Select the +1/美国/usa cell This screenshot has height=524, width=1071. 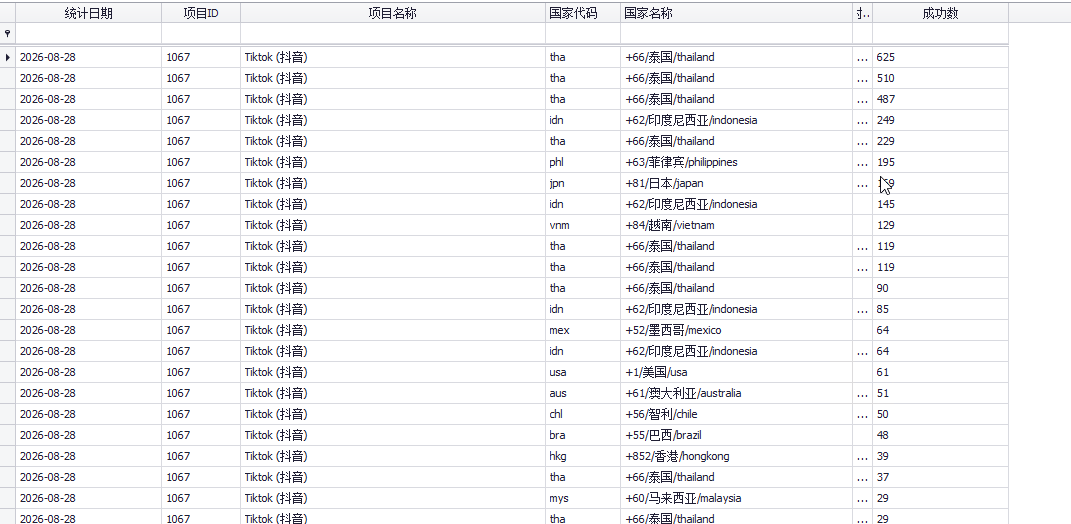736,372
